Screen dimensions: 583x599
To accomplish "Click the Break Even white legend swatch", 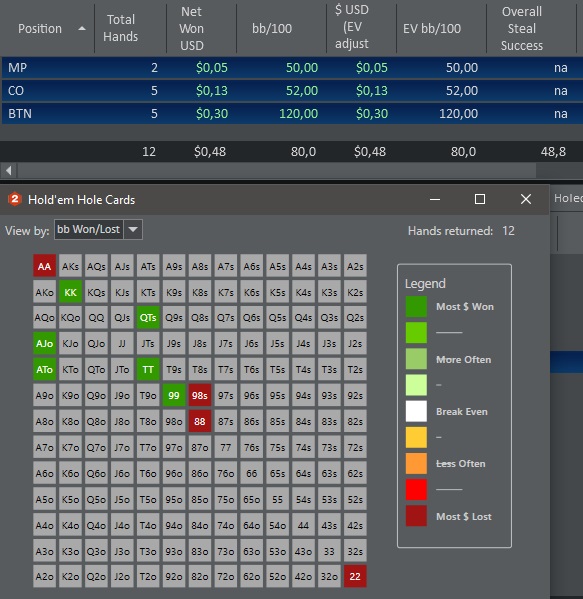I will 416,411.
